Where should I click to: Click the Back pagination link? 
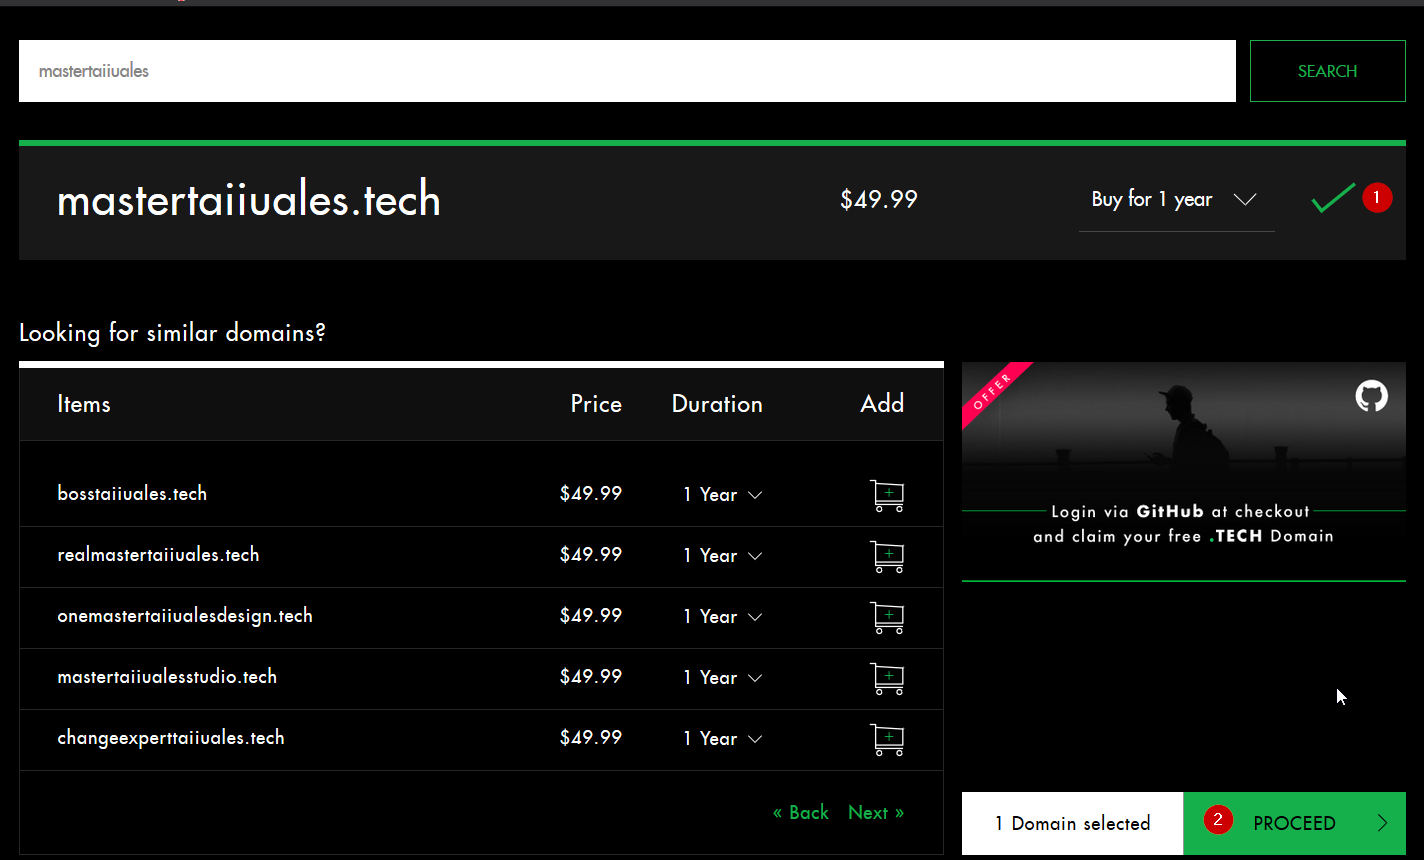pos(800,812)
